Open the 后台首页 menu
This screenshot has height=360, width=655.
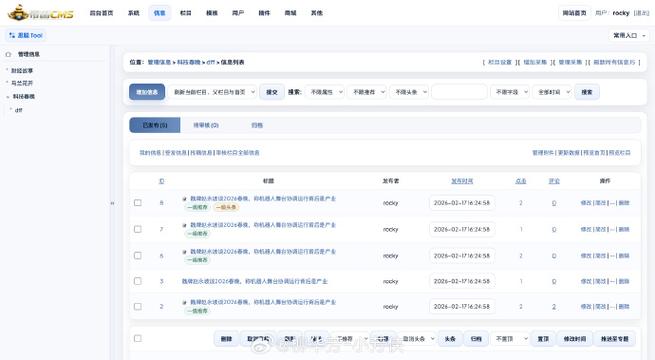click(102, 13)
